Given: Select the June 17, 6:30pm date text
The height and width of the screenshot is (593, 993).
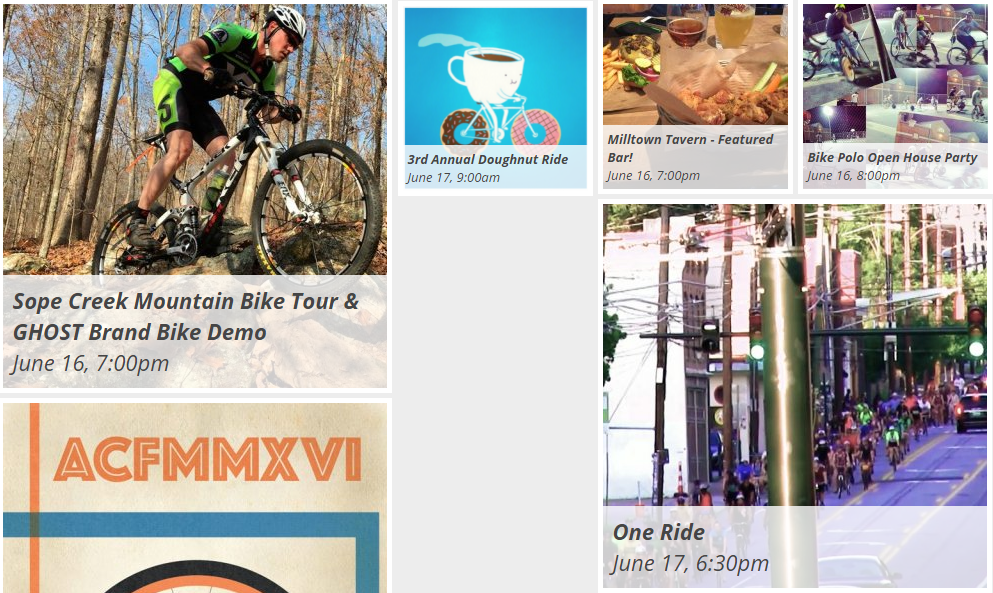Looking at the screenshot, I should pyautogui.click(x=690, y=563).
